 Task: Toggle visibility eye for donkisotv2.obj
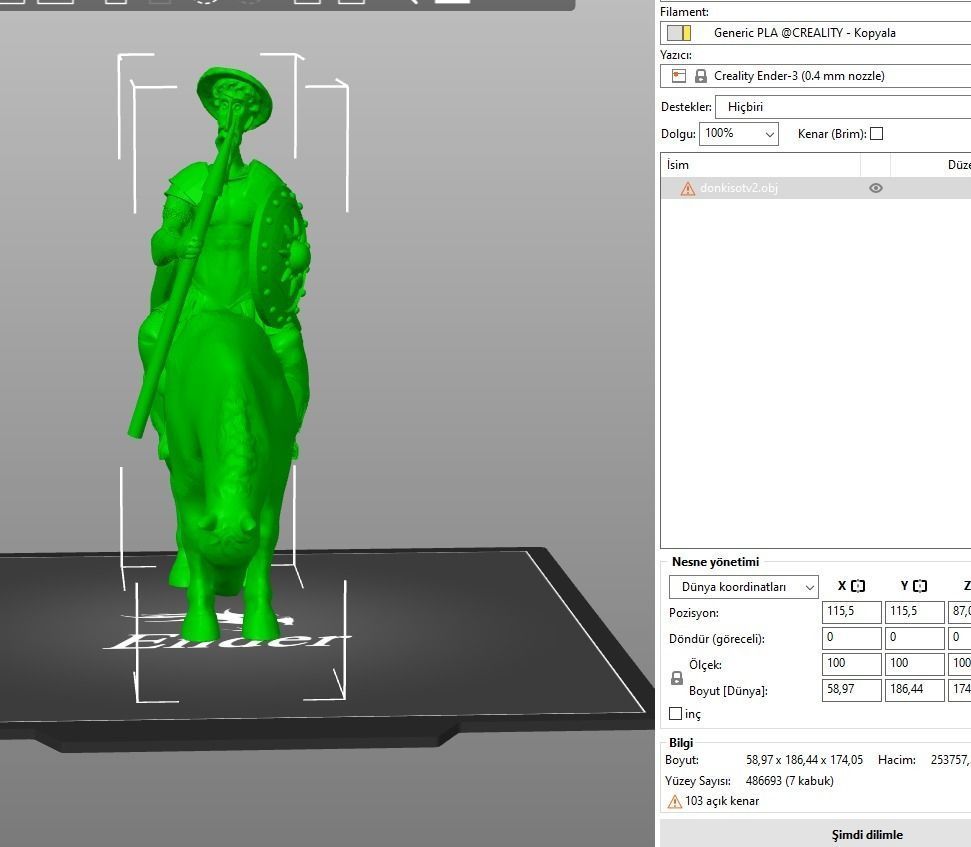tap(876, 188)
